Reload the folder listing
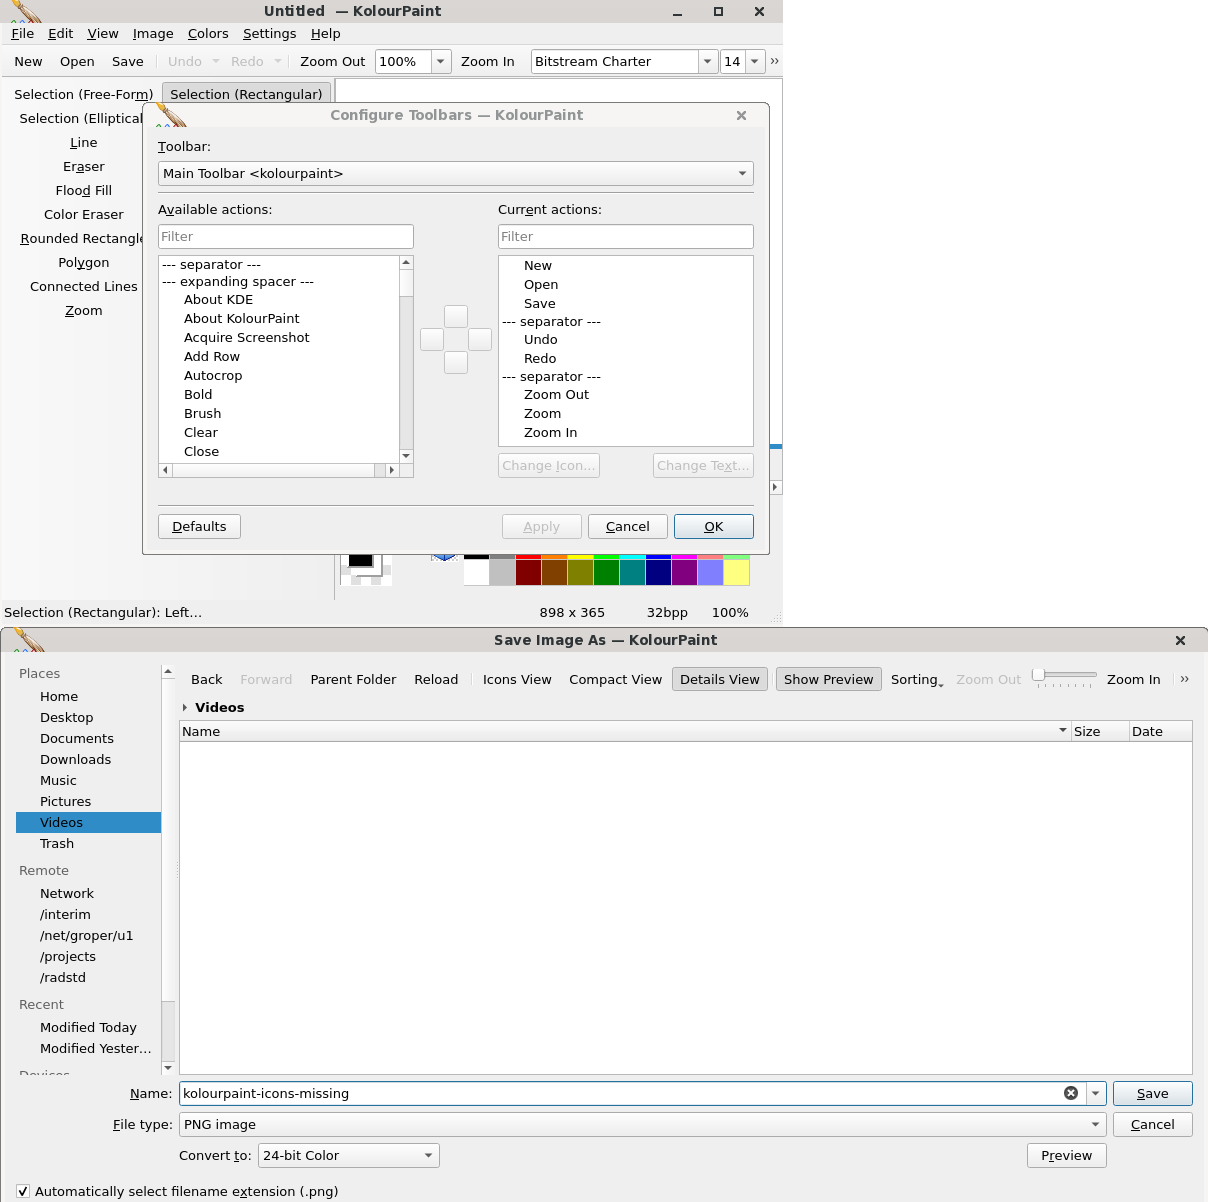 coord(436,679)
